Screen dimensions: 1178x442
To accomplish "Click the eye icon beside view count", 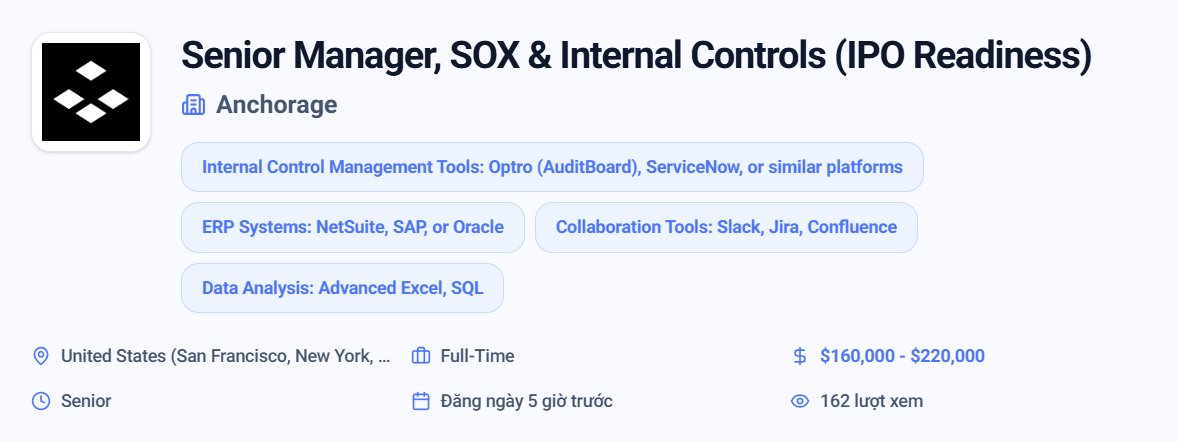I will [x=800, y=401].
